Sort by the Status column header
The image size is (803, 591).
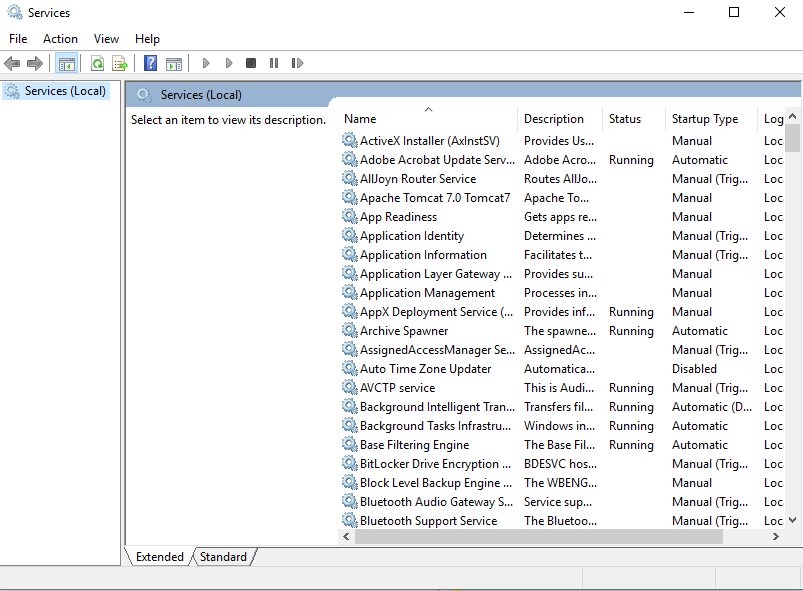click(x=634, y=119)
